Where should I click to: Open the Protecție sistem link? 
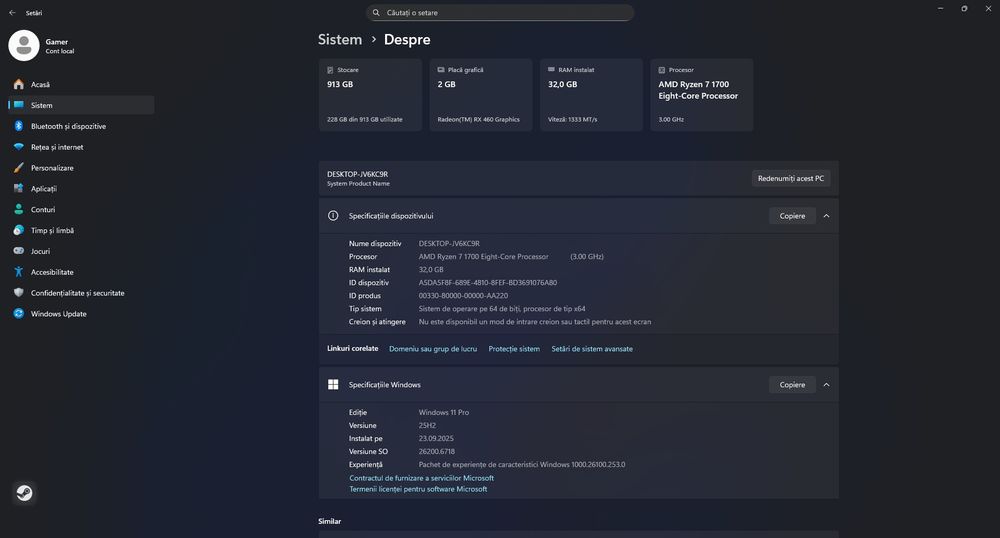point(514,349)
